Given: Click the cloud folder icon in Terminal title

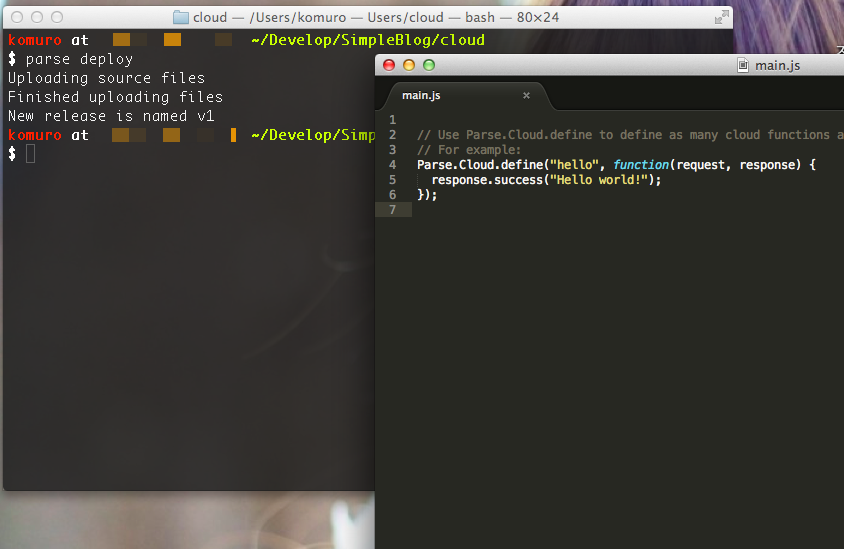Looking at the screenshot, I should 181,17.
